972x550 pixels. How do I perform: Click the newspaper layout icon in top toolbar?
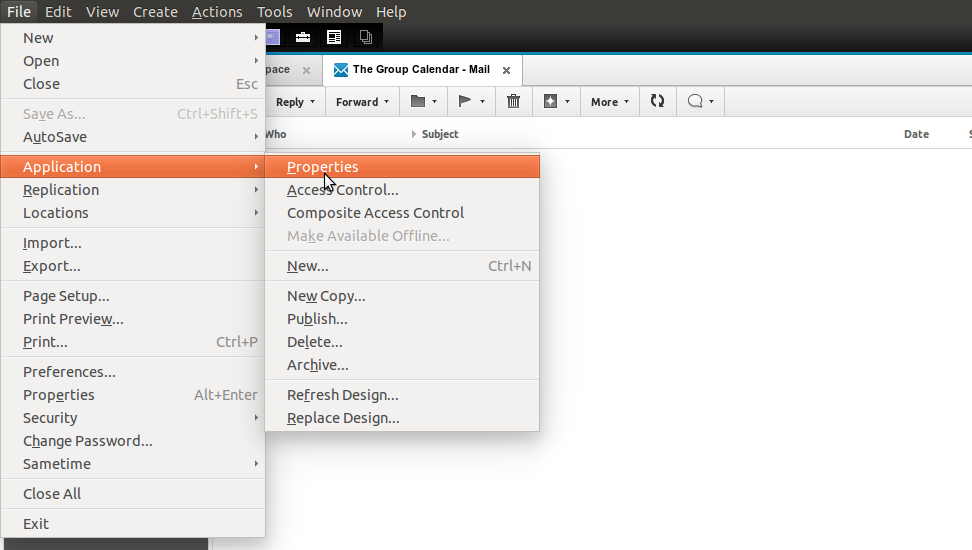coord(334,38)
